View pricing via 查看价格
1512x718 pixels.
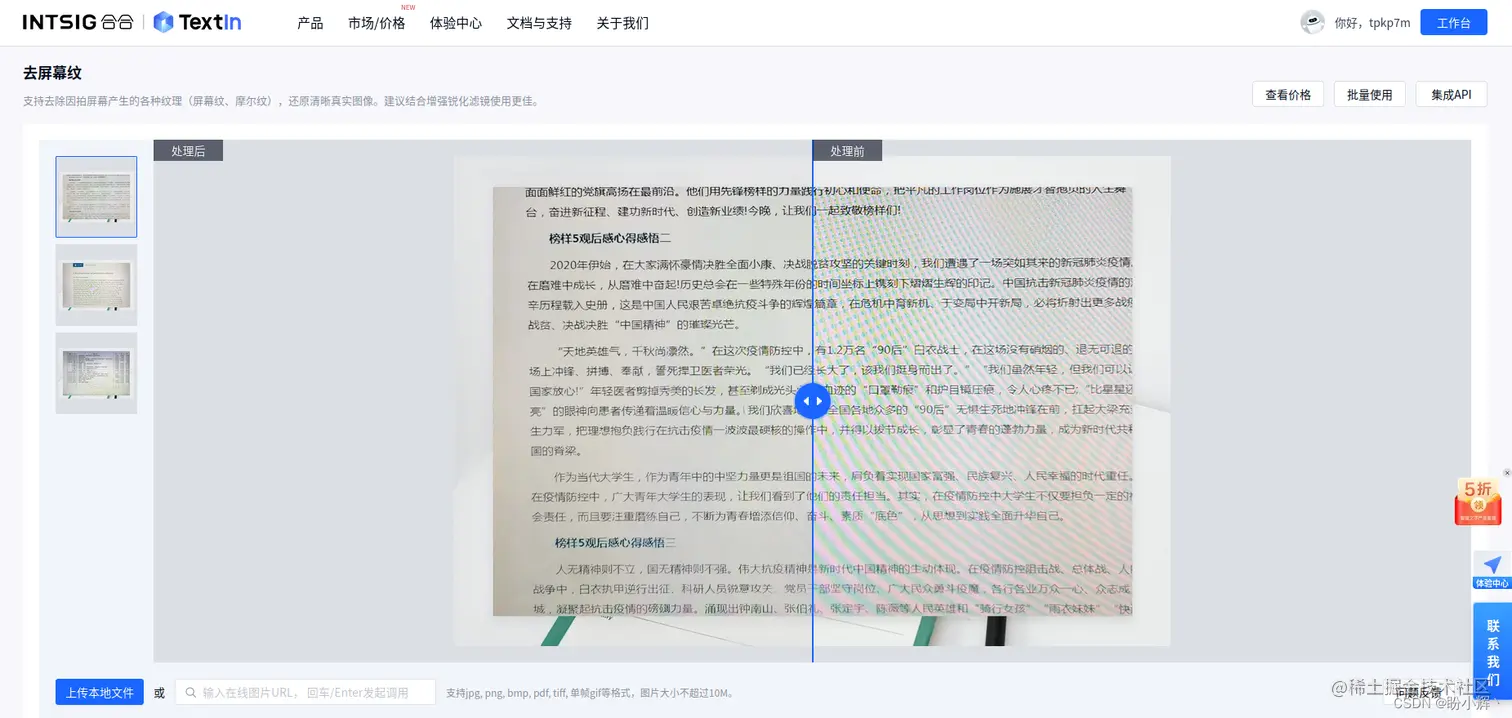[x=1287, y=93]
